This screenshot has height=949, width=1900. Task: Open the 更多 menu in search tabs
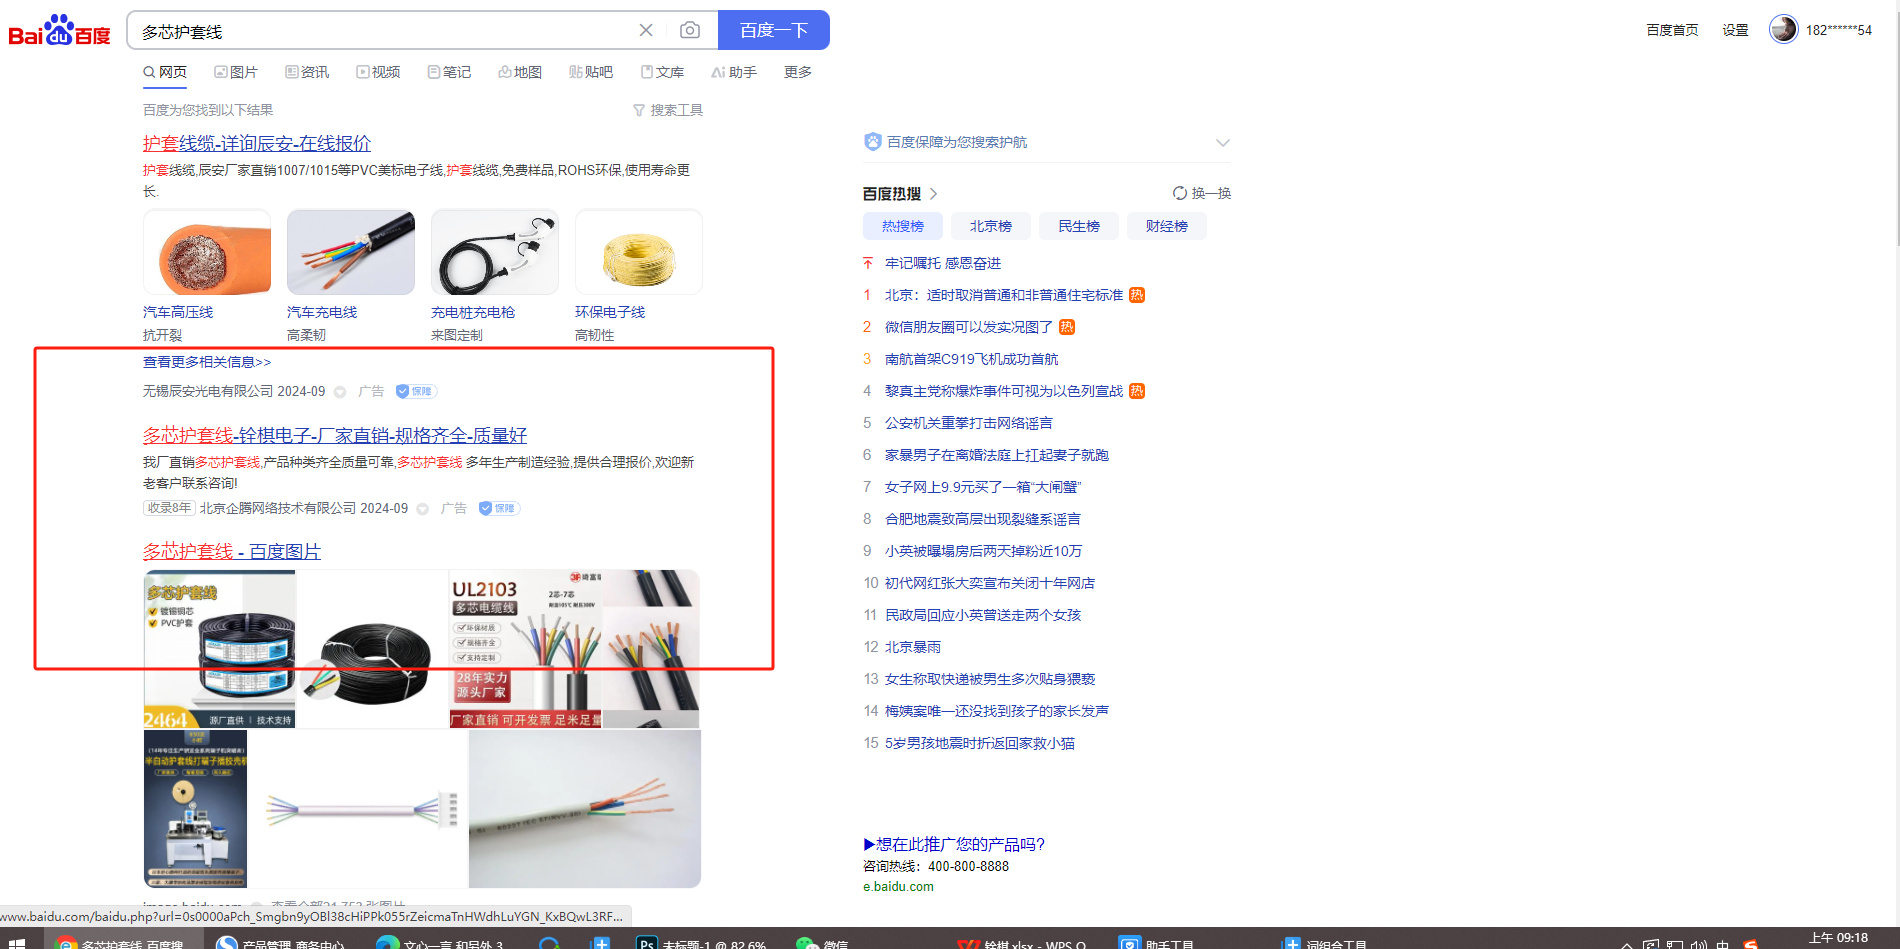coord(797,72)
